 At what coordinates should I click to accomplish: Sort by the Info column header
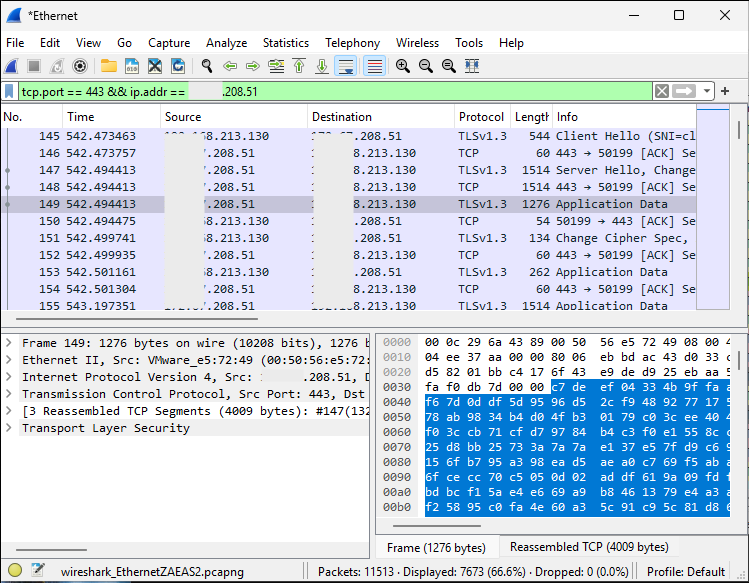coord(624,117)
